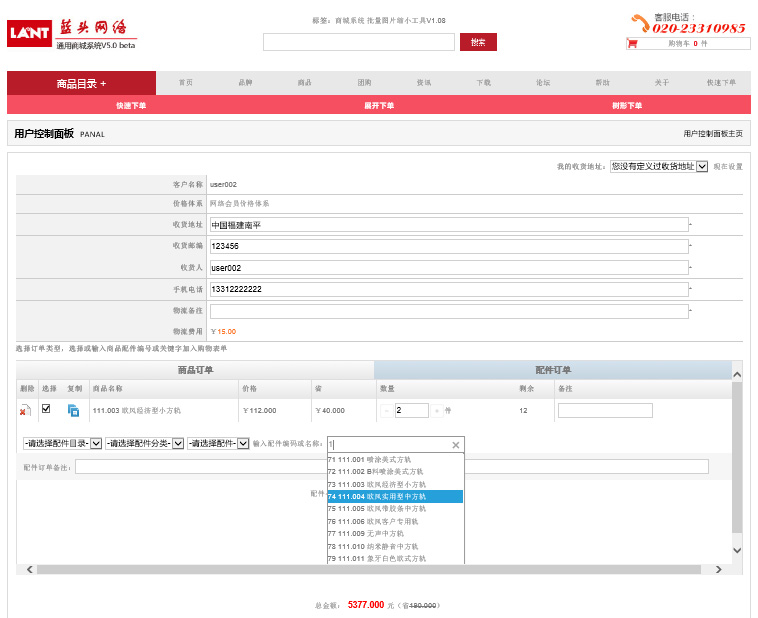
Task: Choose suggestion 71 111.001 喷涂美式方轨
Action: tap(395, 459)
